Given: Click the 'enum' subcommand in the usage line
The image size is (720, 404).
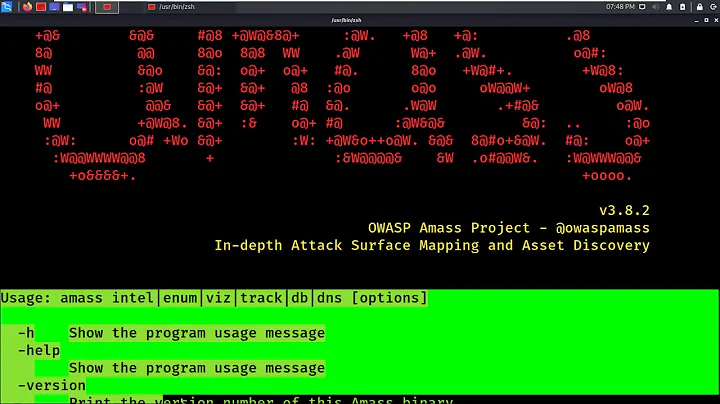Looking at the screenshot, I should 180,298.
